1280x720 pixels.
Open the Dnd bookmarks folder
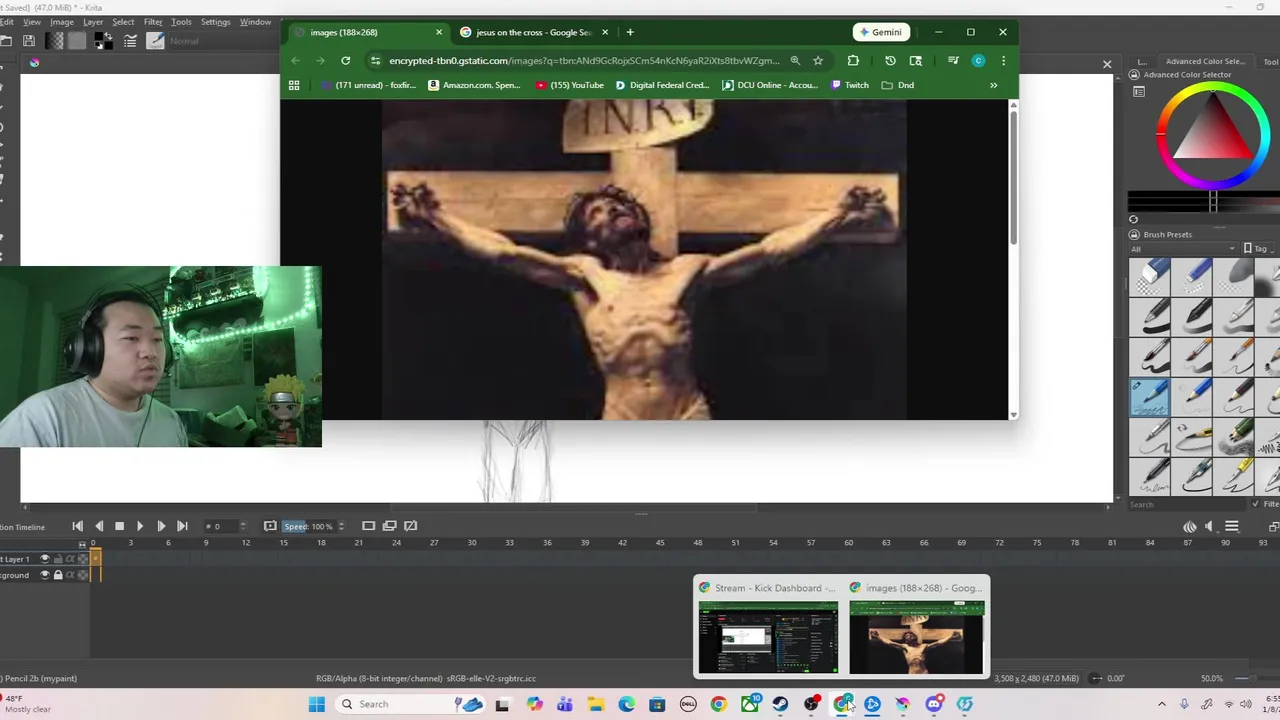(898, 85)
